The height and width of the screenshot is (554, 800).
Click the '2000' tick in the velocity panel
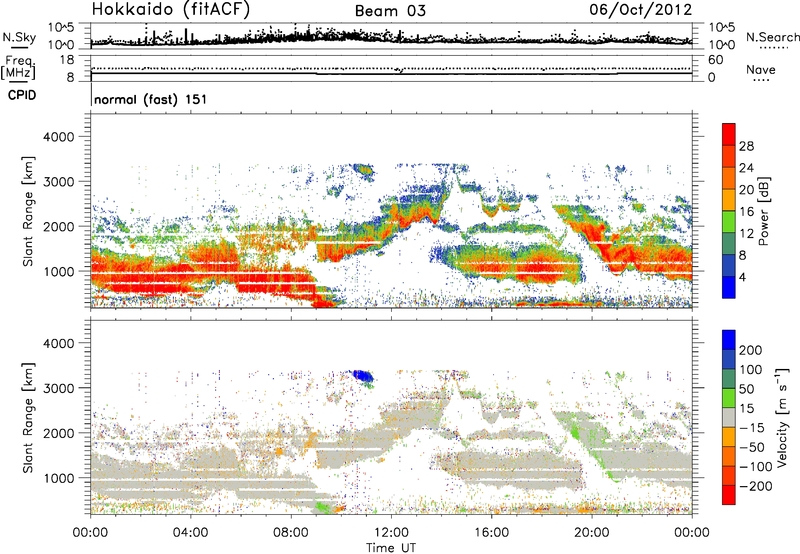tap(59, 433)
